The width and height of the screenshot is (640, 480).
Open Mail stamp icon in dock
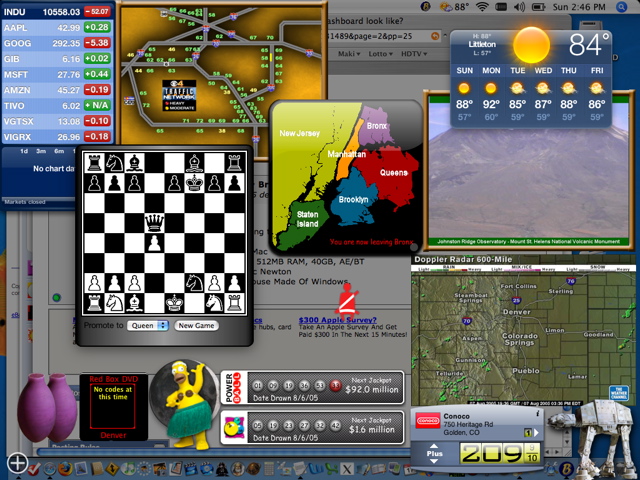click(81, 469)
